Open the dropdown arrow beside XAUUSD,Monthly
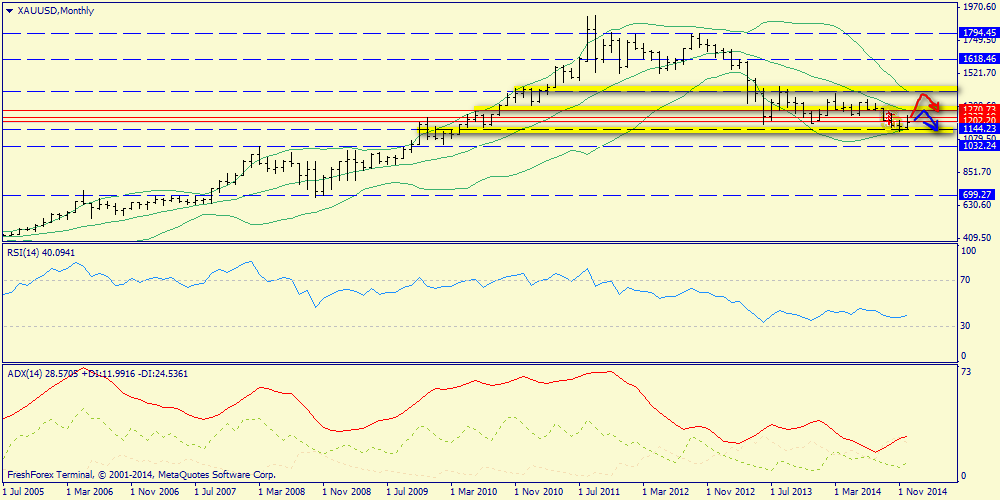 click(9, 9)
